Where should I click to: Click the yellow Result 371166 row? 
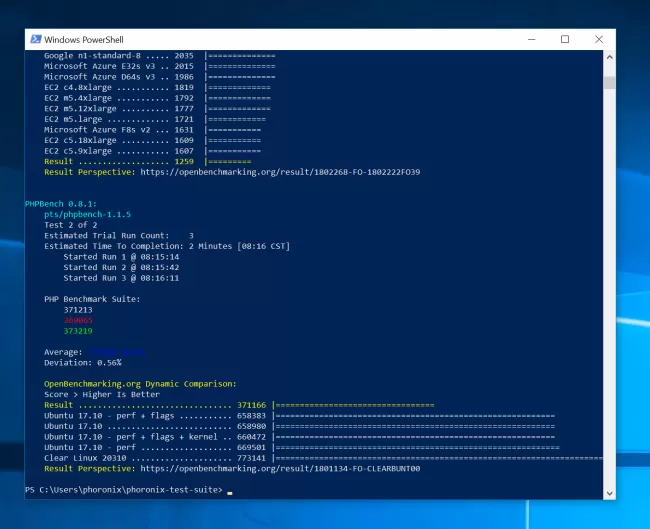pos(239,405)
